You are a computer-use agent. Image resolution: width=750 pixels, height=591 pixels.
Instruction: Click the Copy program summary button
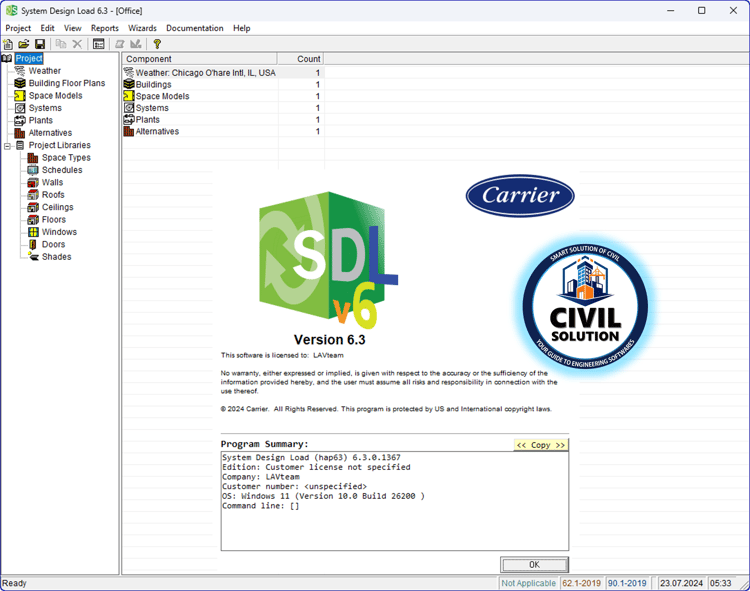[541, 445]
